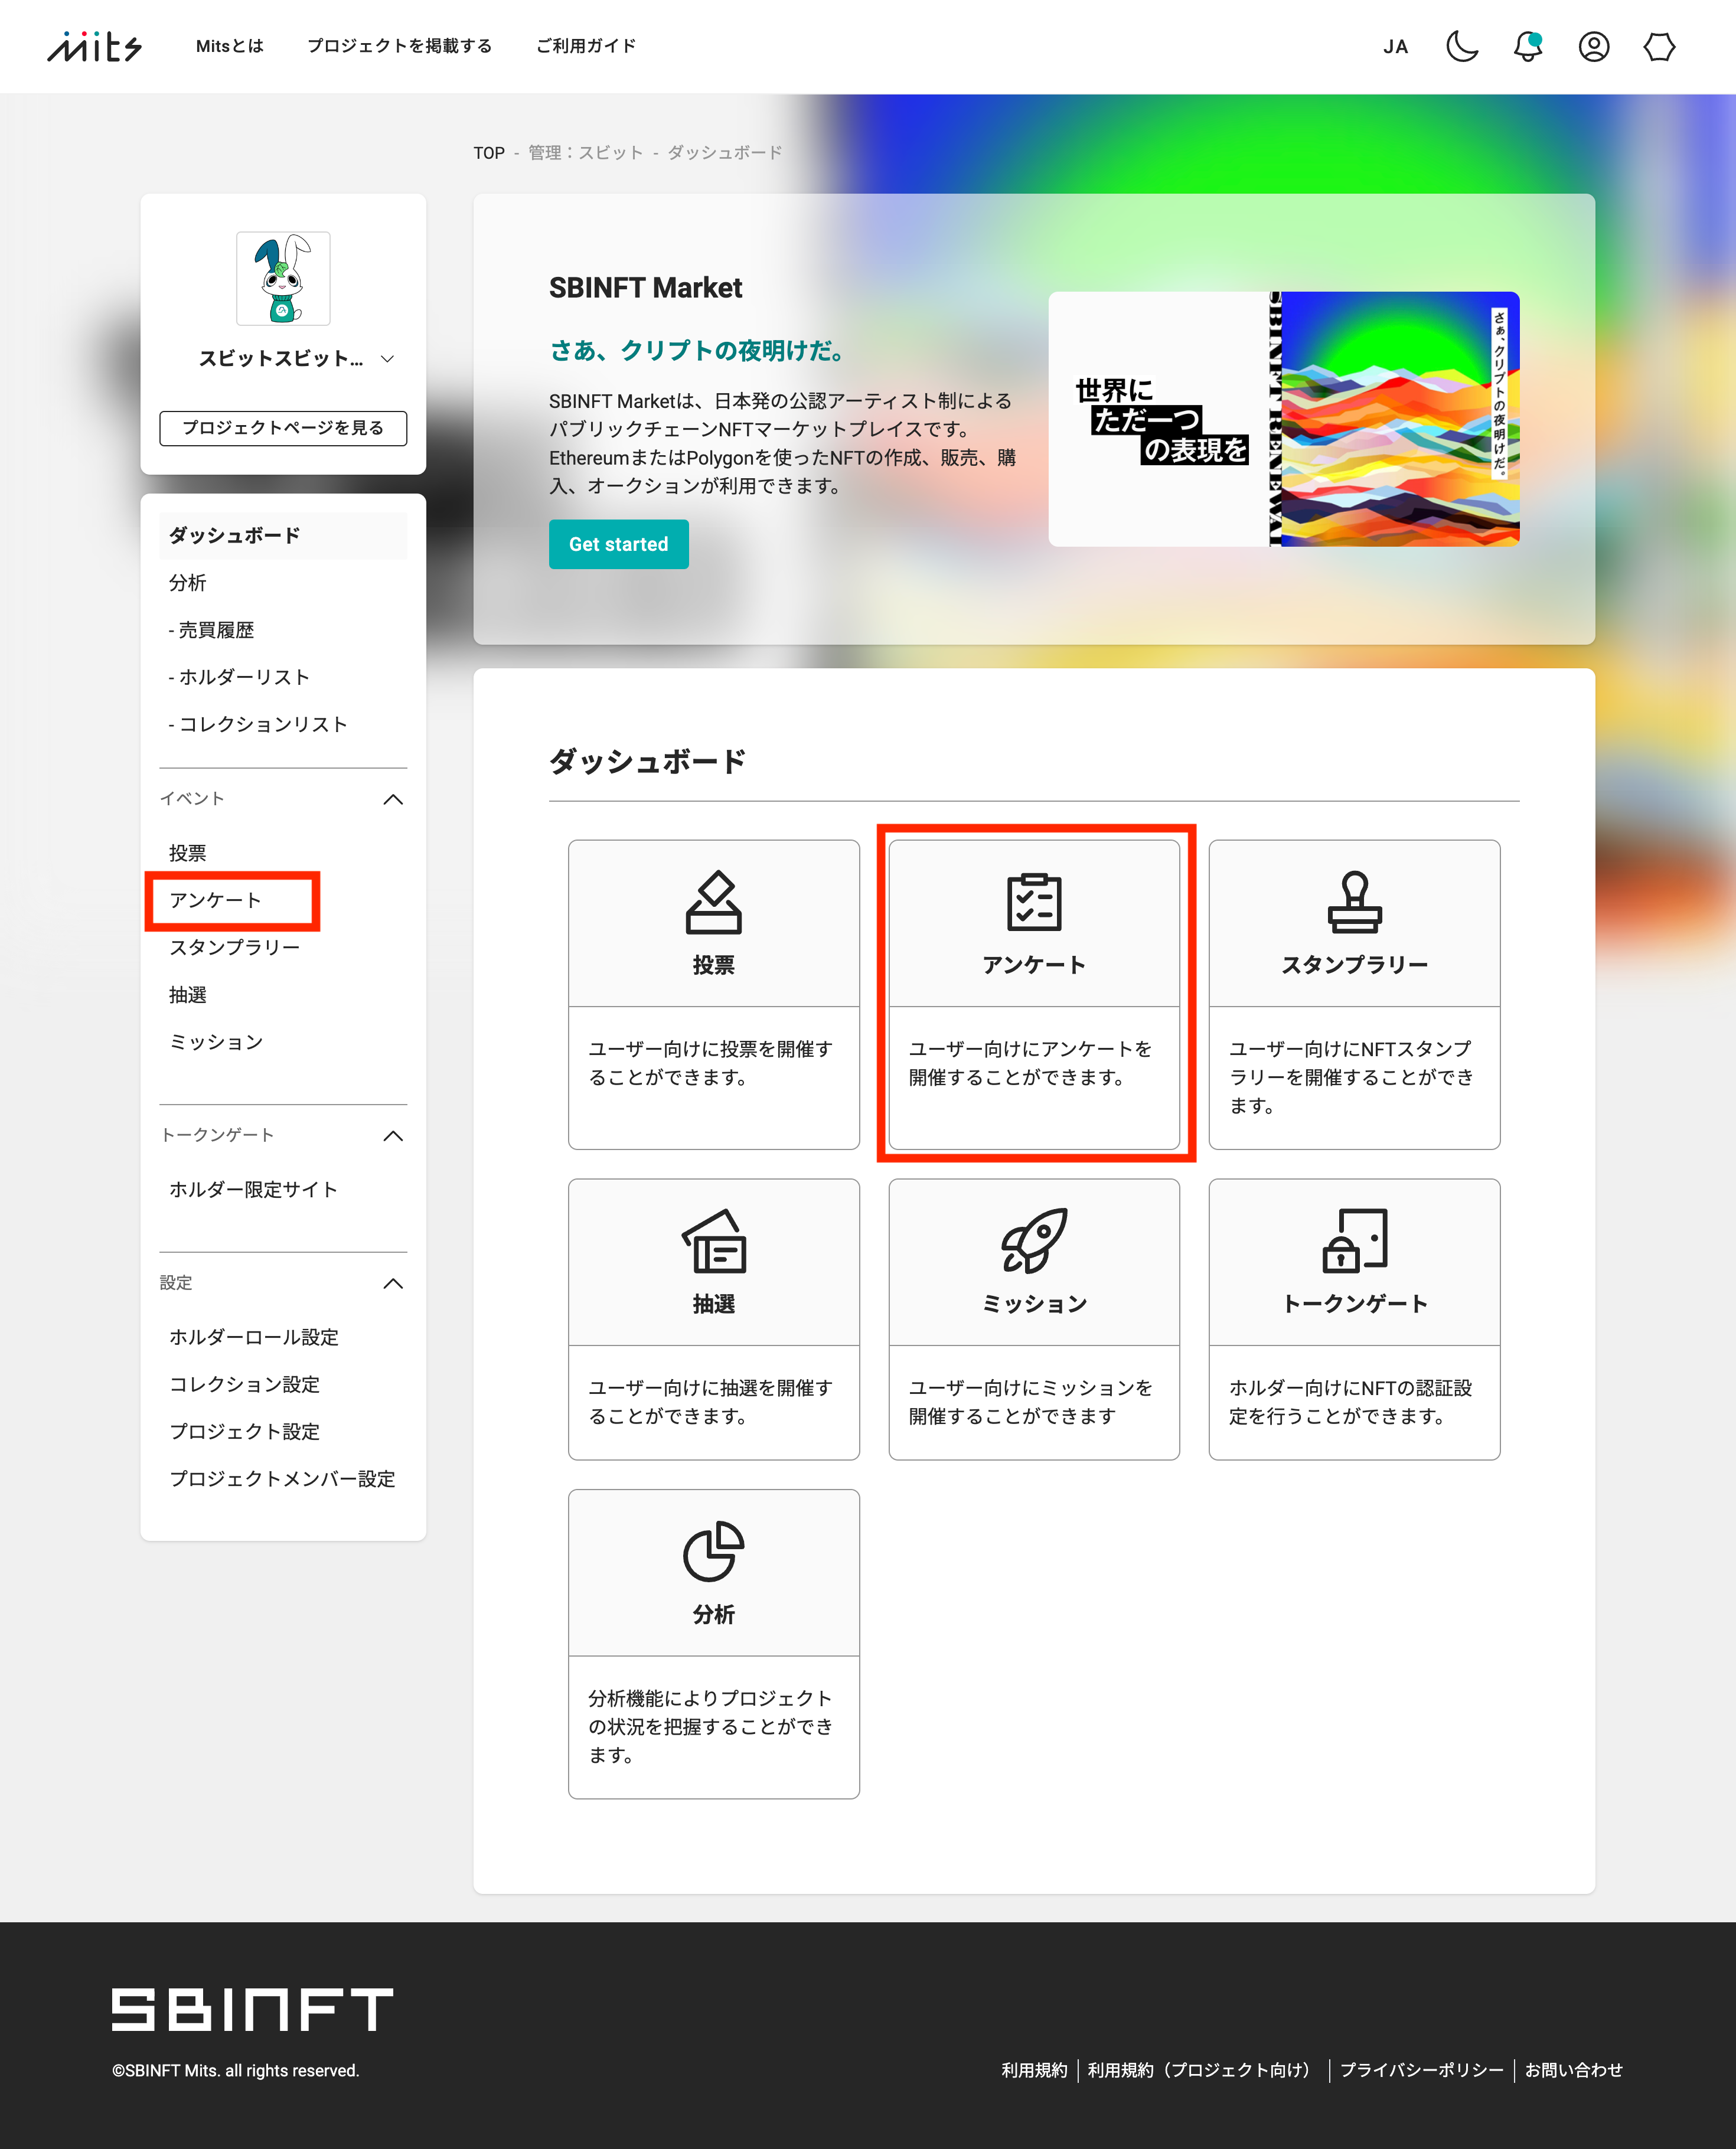This screenshot has height=2149, width=1736.
Task: Open プロジェクトを掲載する menu item
Action: pyautogui.click(x=400, y=46)
